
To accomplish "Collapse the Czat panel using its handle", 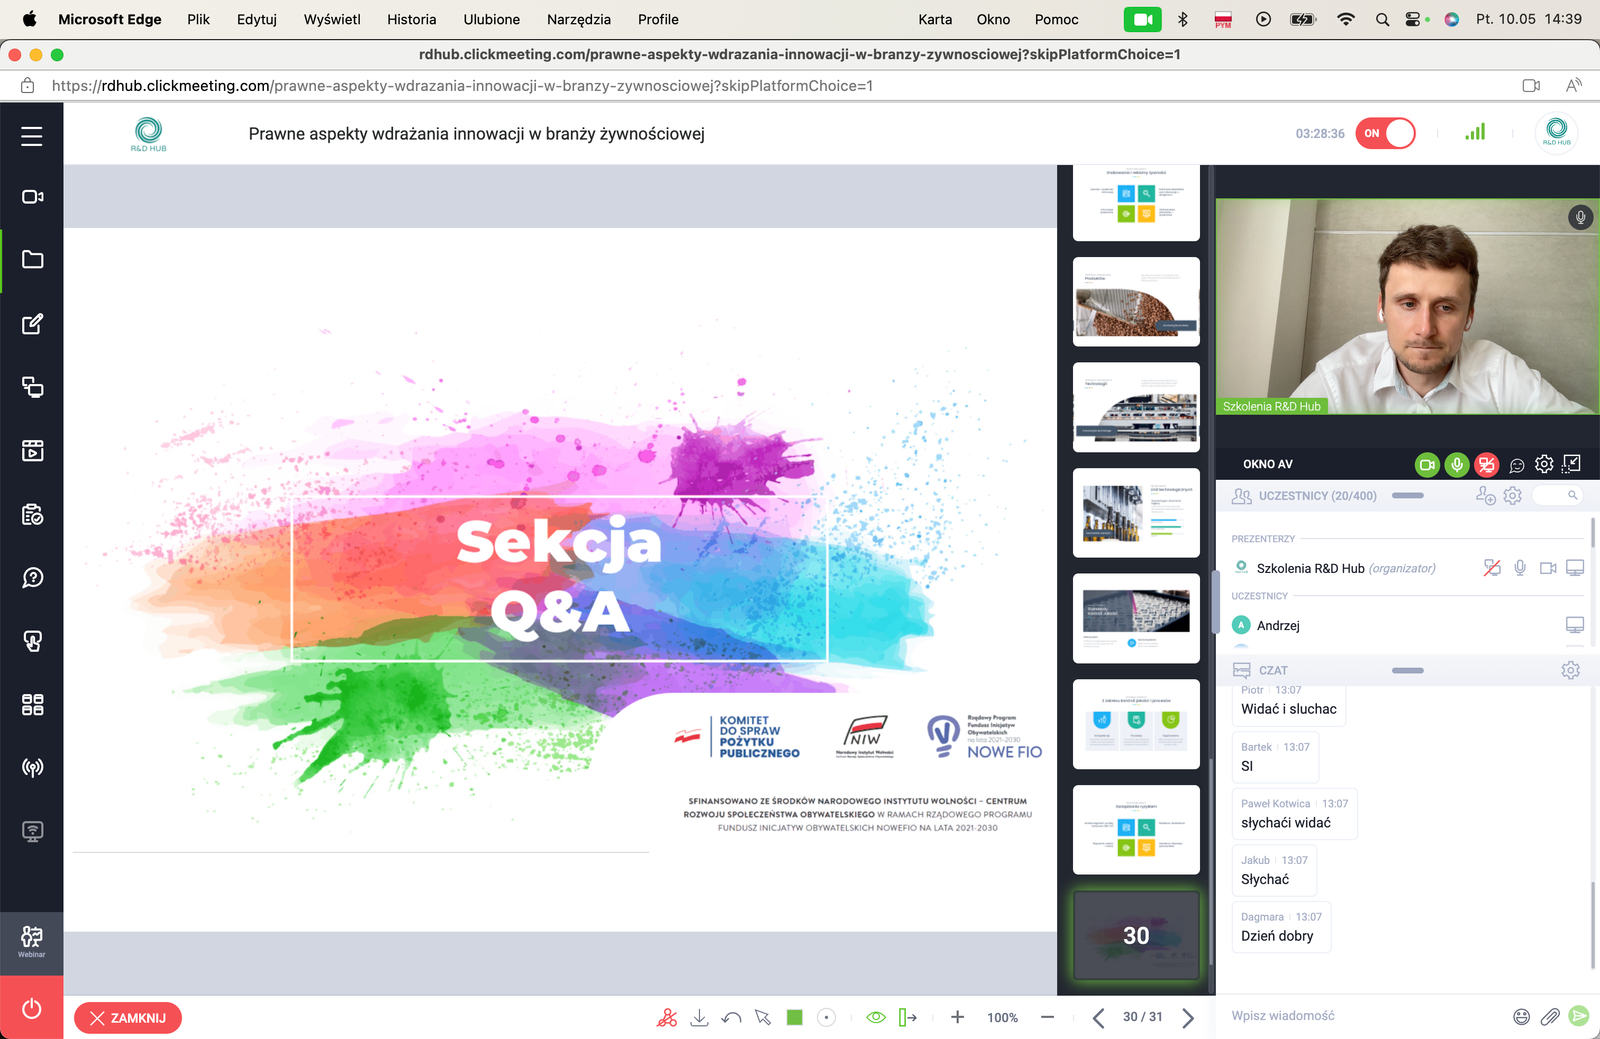I will click(x=1407, y=671).
